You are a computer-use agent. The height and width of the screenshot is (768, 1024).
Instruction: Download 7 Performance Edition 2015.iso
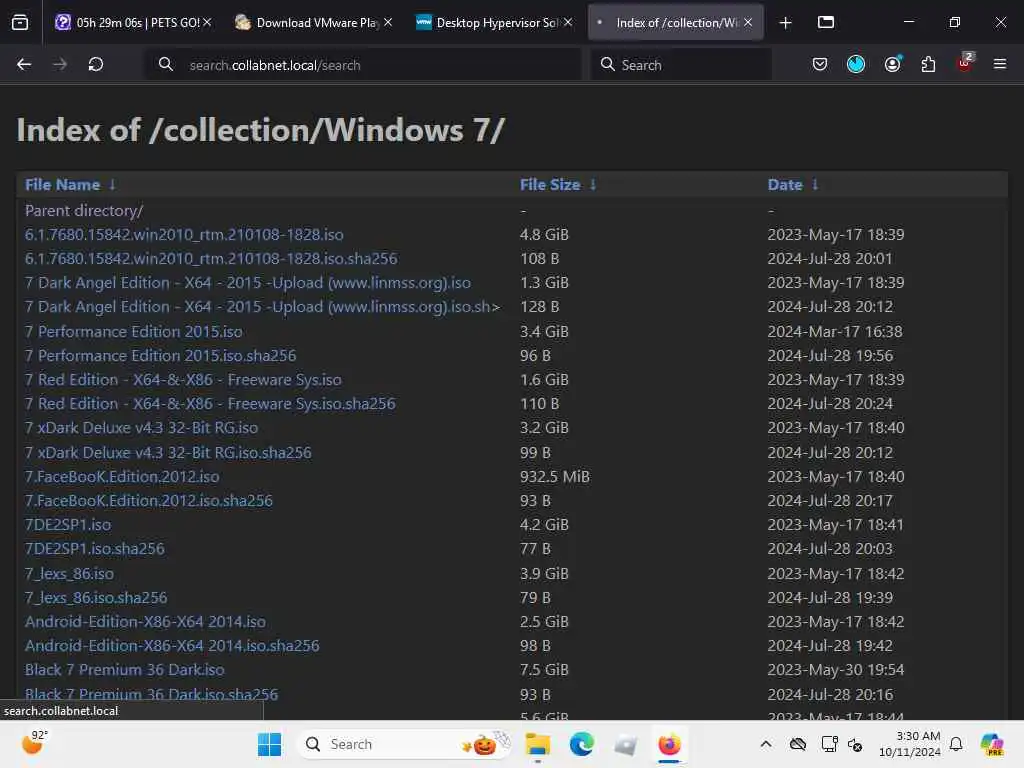133,332
